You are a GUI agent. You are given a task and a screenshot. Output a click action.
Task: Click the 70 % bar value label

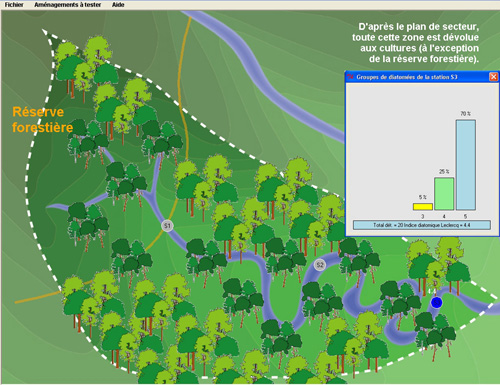(x=466, y=114)
